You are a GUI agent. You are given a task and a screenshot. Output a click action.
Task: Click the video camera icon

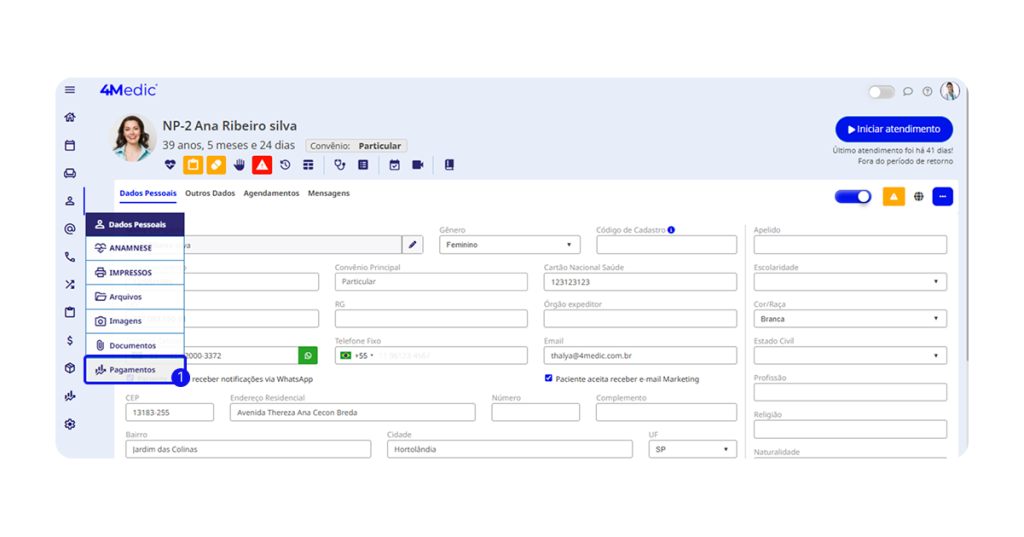click(x=418, y=165)
